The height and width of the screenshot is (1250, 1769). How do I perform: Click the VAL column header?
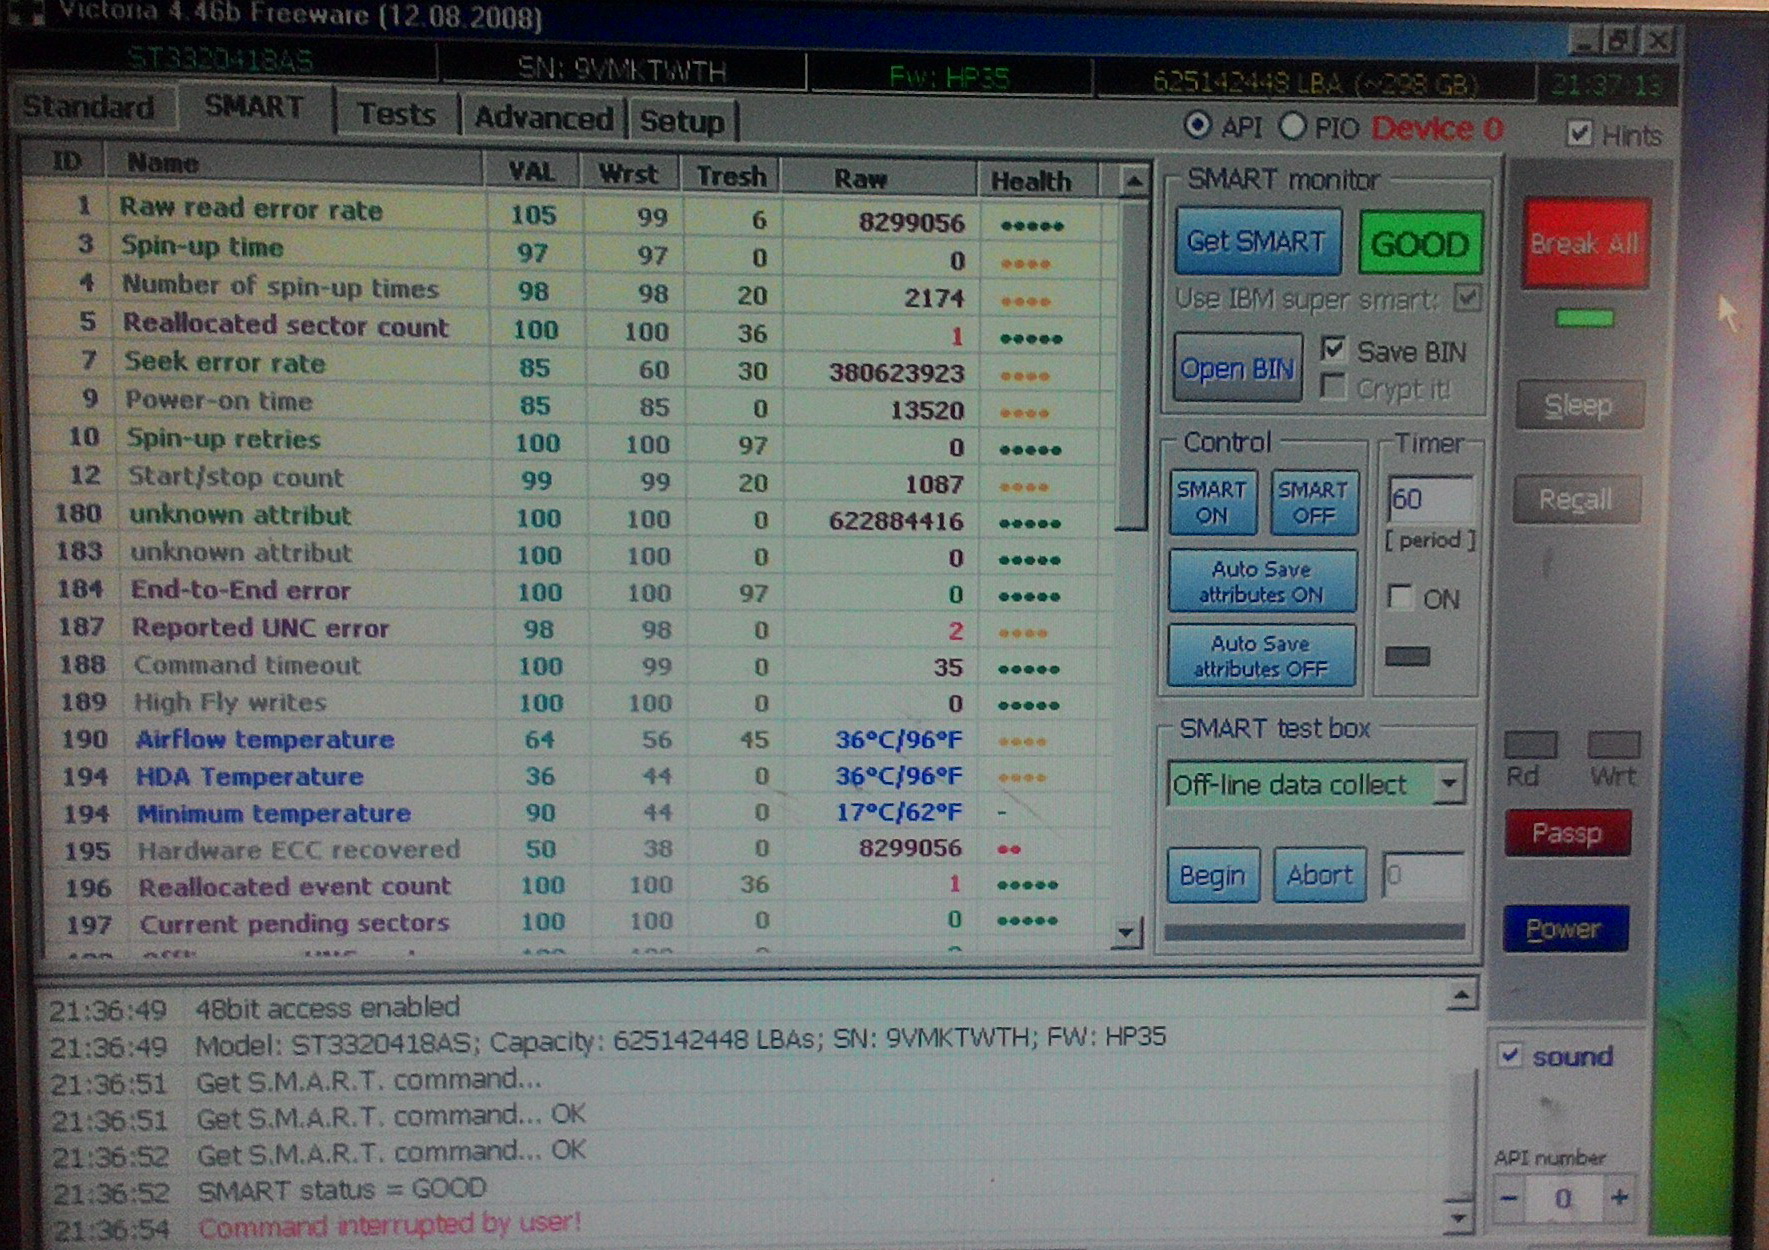pos(531,171)
